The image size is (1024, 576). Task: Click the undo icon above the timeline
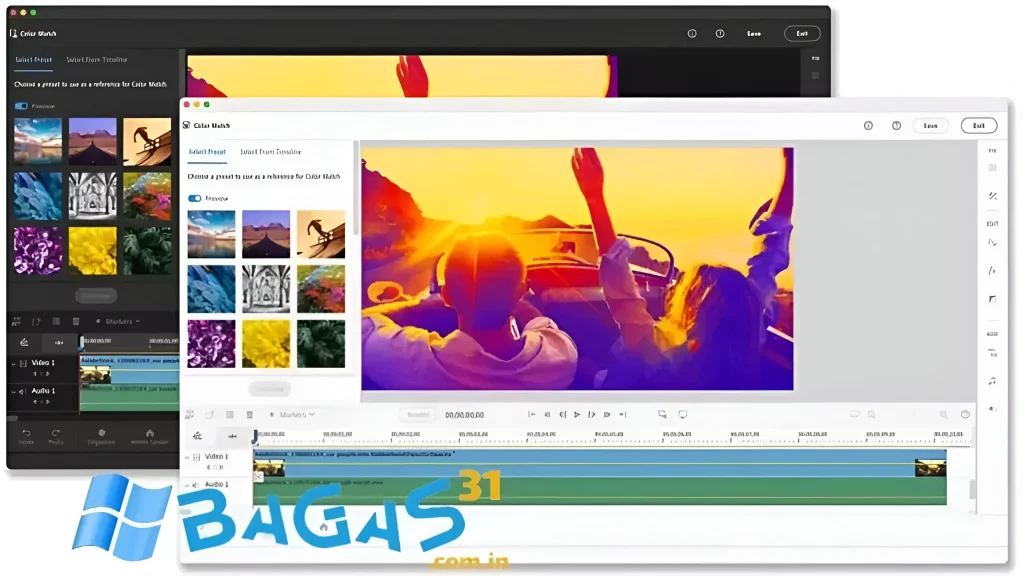pos(209,414)
